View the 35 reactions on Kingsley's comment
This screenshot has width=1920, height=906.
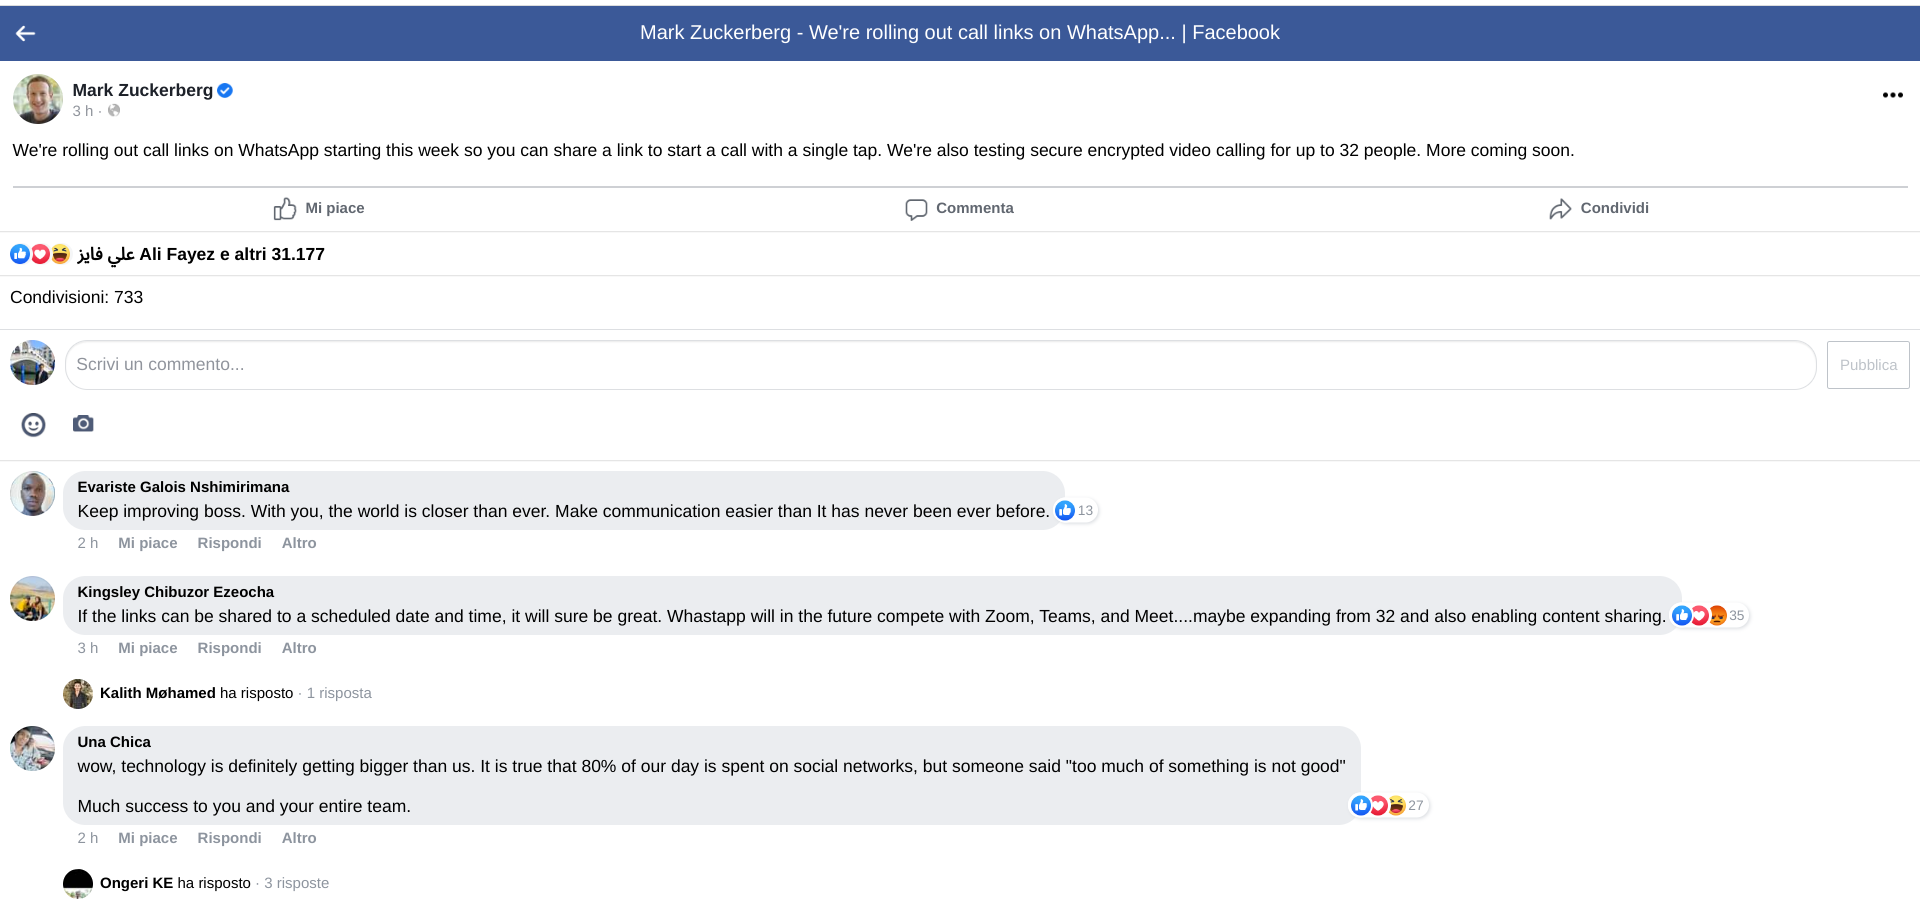1710,616
